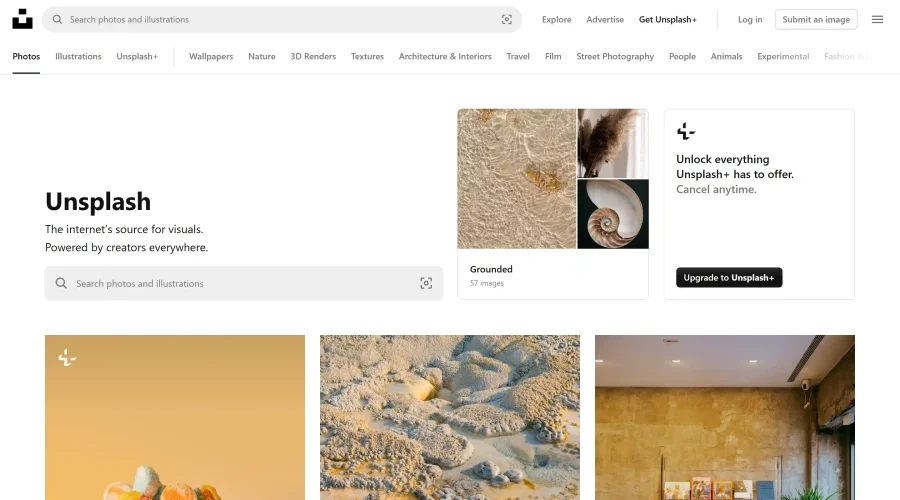Select the Photos tab

[26, 56]
